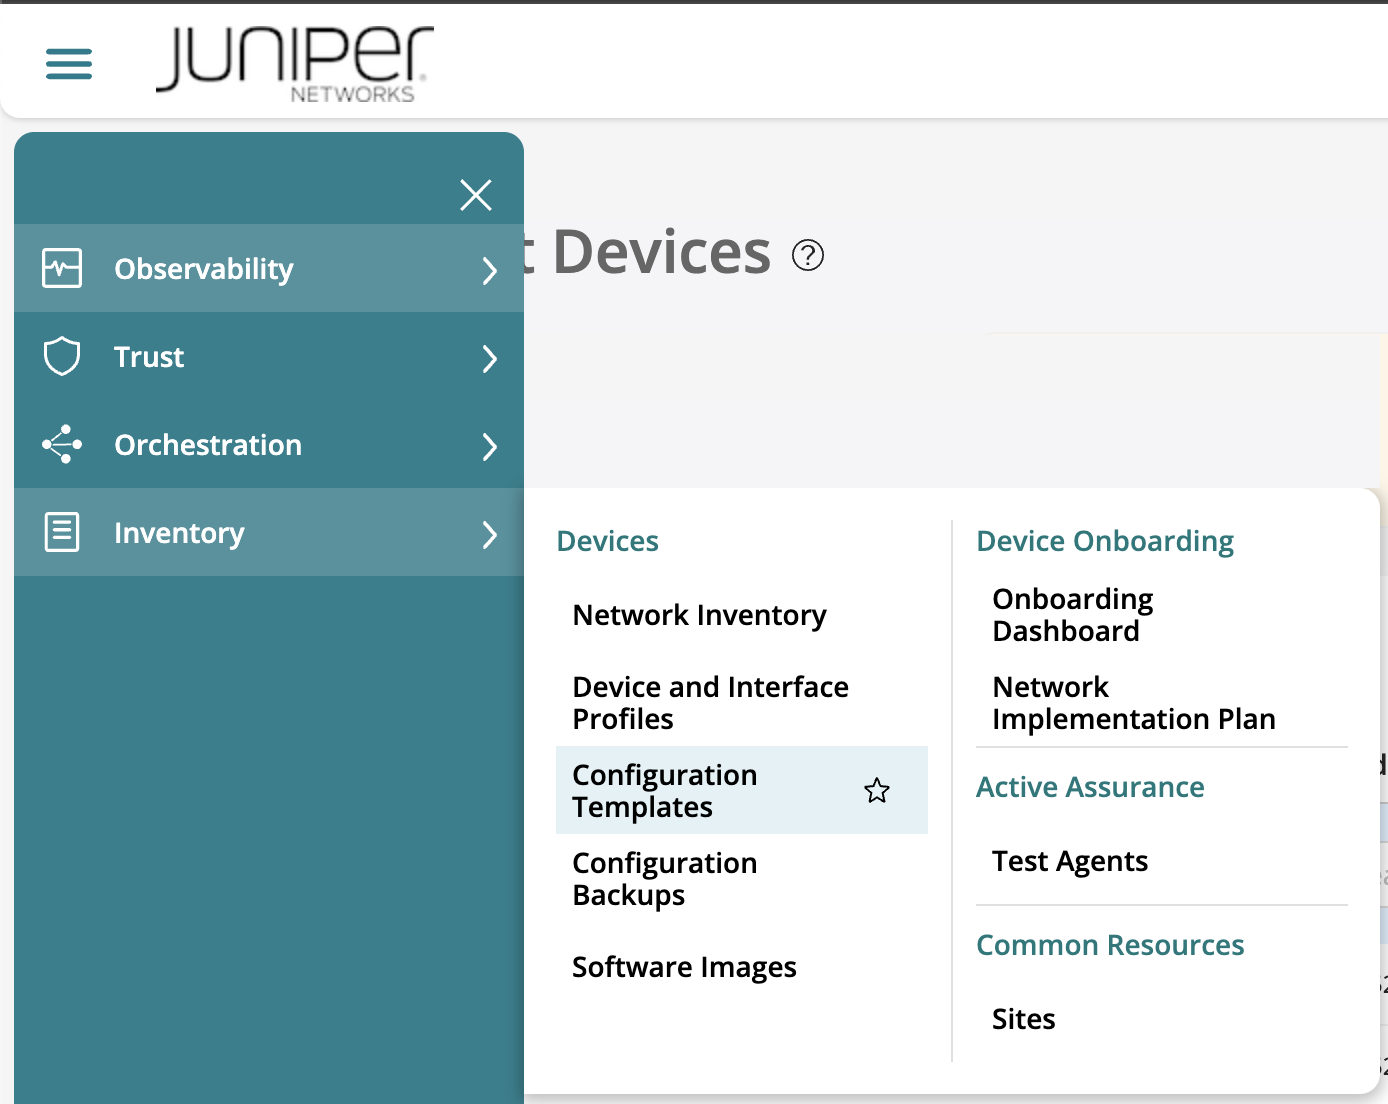Open the Devices help question mark icon

[x=808, y=255]
